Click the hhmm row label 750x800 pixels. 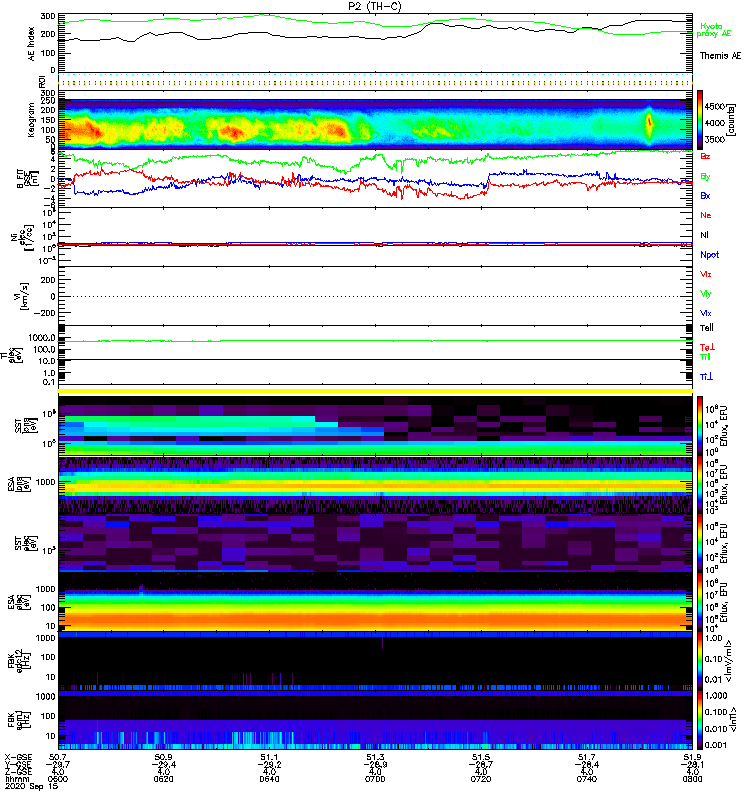coord(17,779)
